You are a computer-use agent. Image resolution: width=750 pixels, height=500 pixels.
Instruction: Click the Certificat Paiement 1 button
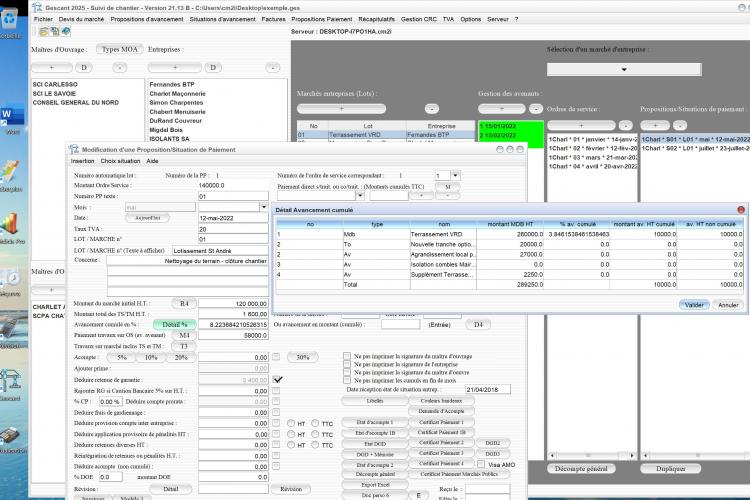pos(441,422)
